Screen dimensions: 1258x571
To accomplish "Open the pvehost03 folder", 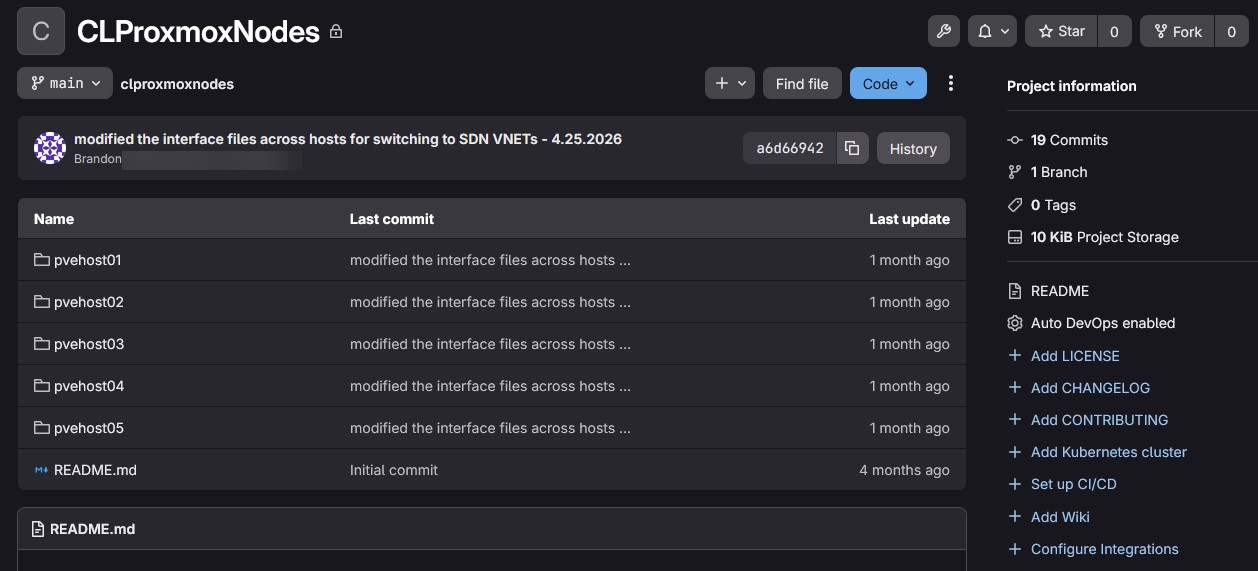I will [88, 344].
